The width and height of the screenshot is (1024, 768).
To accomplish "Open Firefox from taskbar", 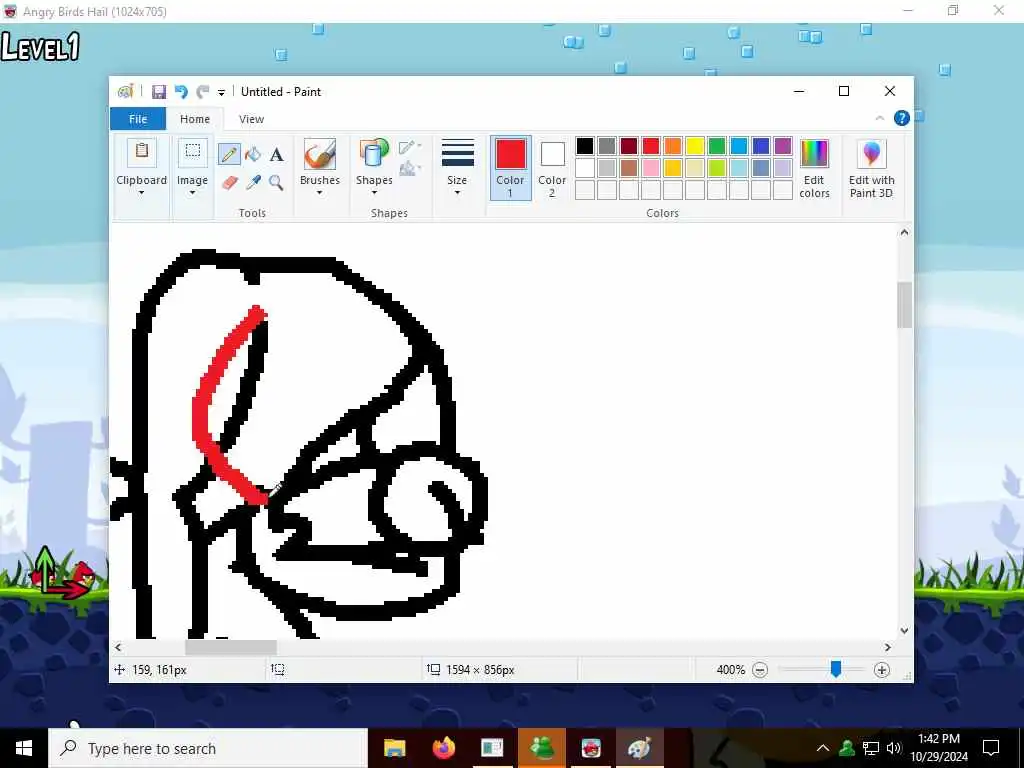I will tap(443, 748).
